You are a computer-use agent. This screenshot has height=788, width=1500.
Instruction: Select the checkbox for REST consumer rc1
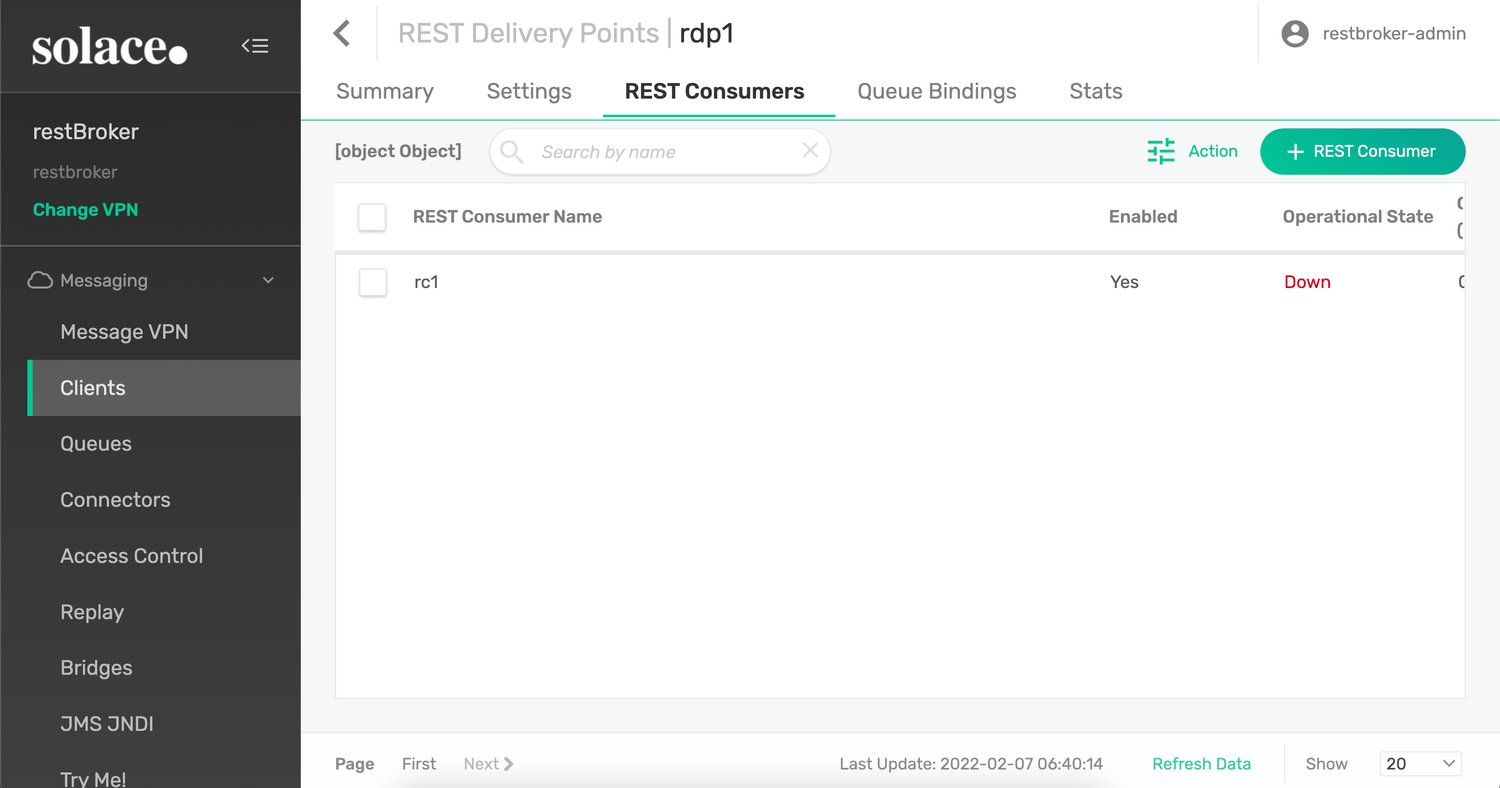point(372,282)
